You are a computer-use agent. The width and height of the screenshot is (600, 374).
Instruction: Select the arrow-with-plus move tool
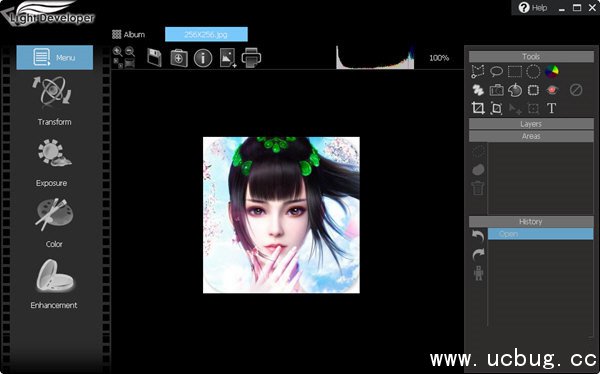[515, 109]
